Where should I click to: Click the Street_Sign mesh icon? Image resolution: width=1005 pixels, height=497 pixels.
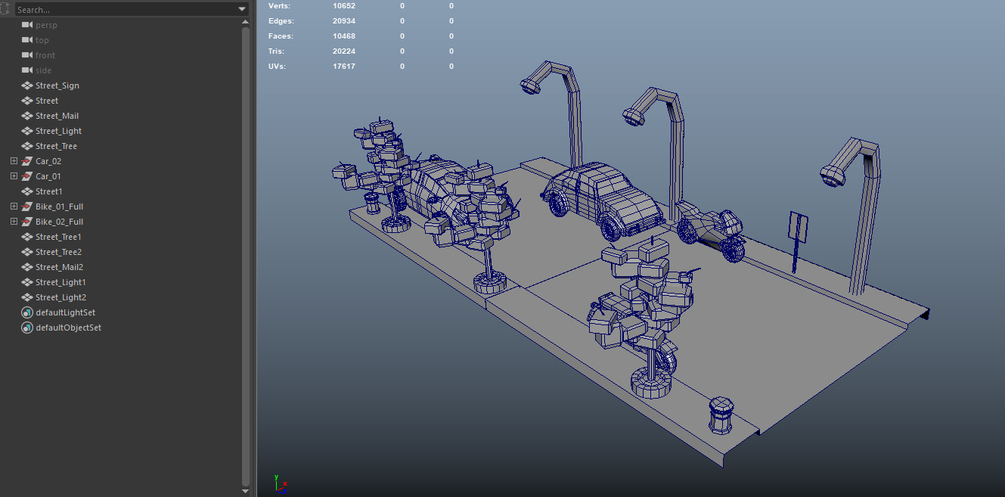pos(27,85)
